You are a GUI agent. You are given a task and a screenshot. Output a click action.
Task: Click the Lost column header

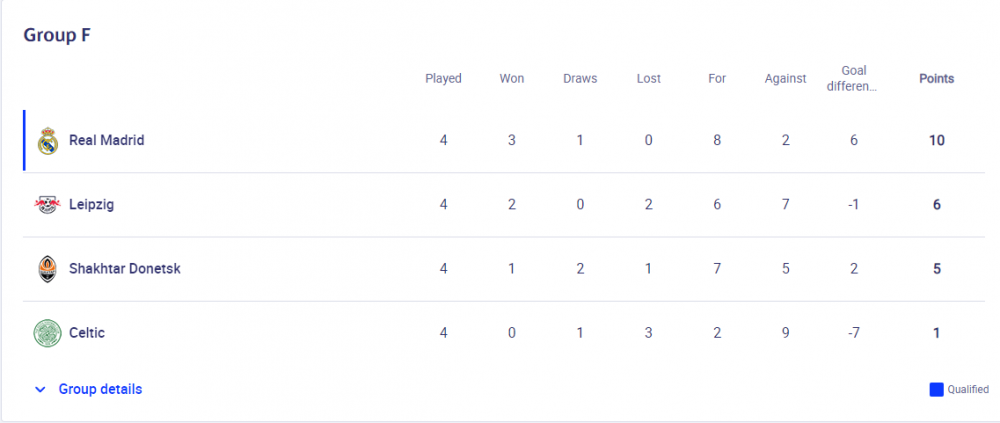coord(649,79)
